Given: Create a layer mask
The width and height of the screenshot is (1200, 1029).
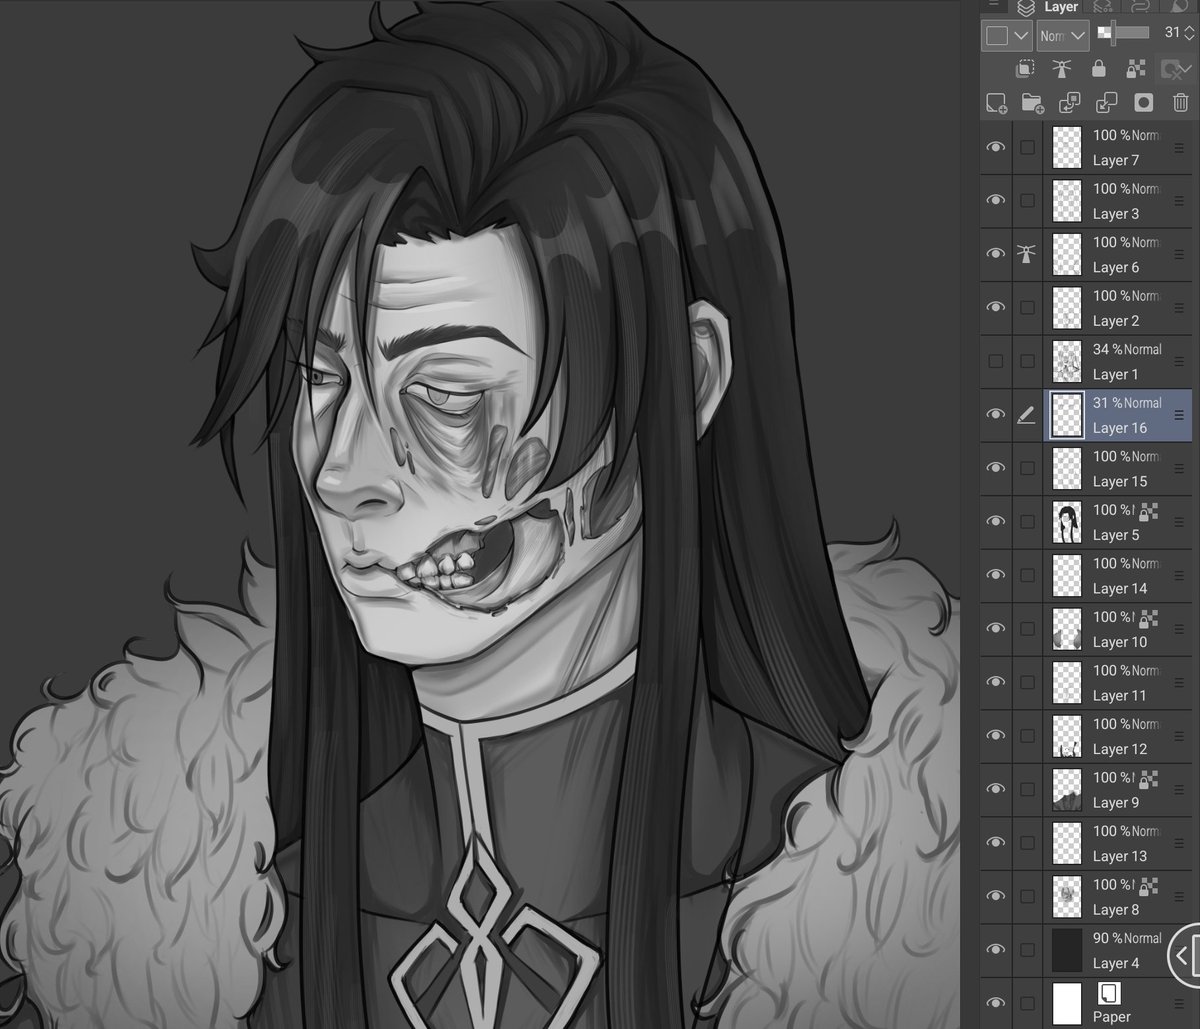Looking at the screenshot, I should 1144,103.
